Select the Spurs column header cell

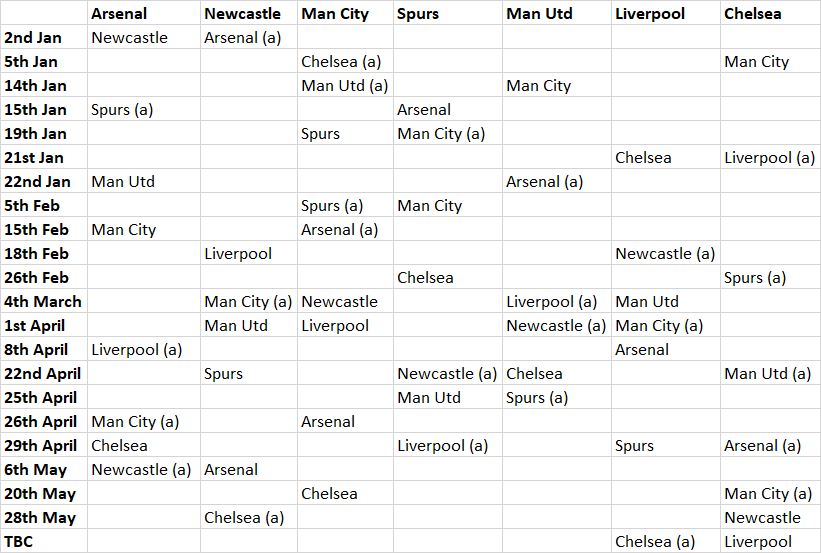click(448, 13)
